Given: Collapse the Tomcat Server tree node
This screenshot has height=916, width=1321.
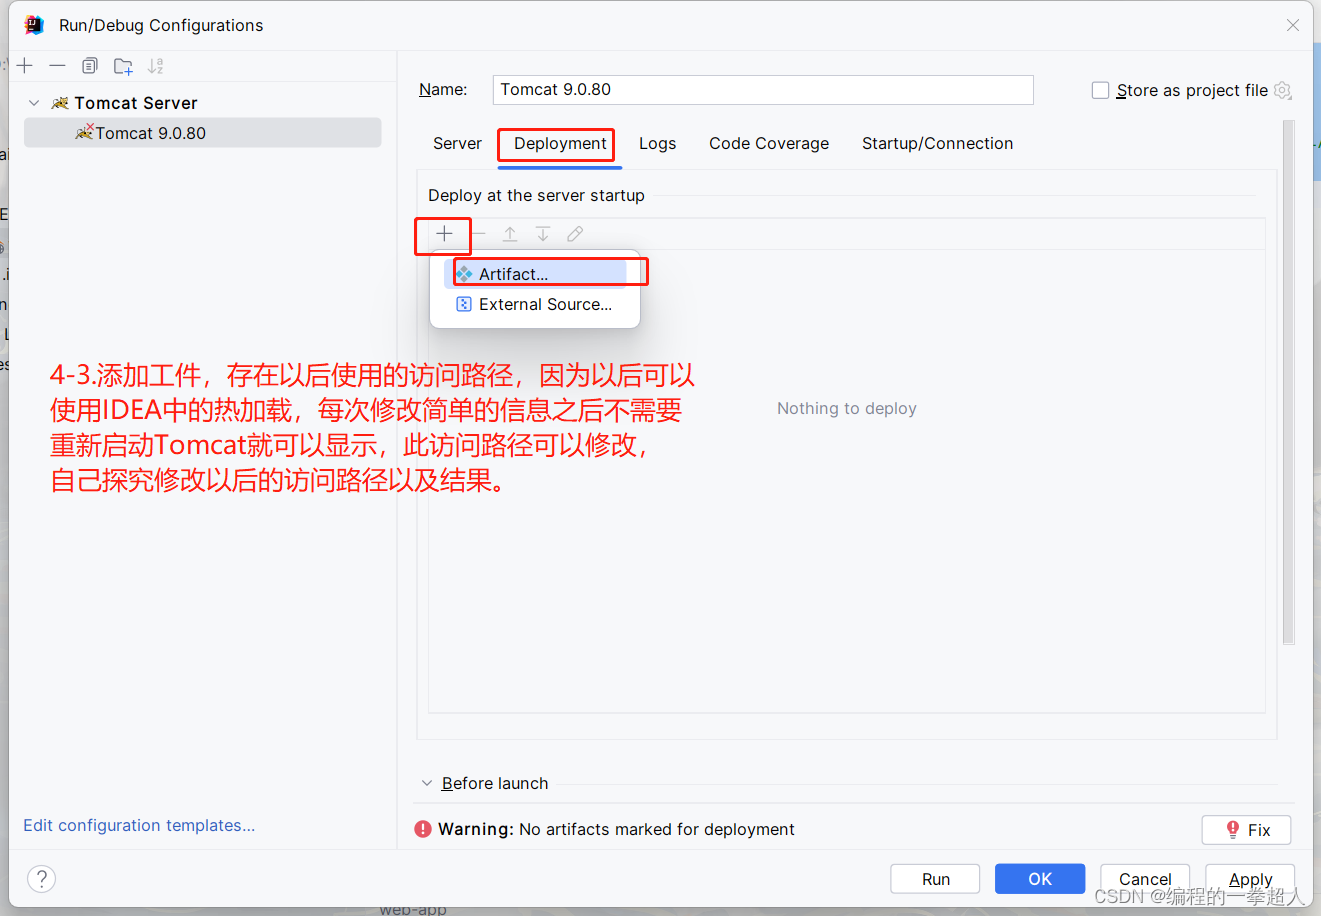Looking at the screenshot, I should (x=34, y=103).
